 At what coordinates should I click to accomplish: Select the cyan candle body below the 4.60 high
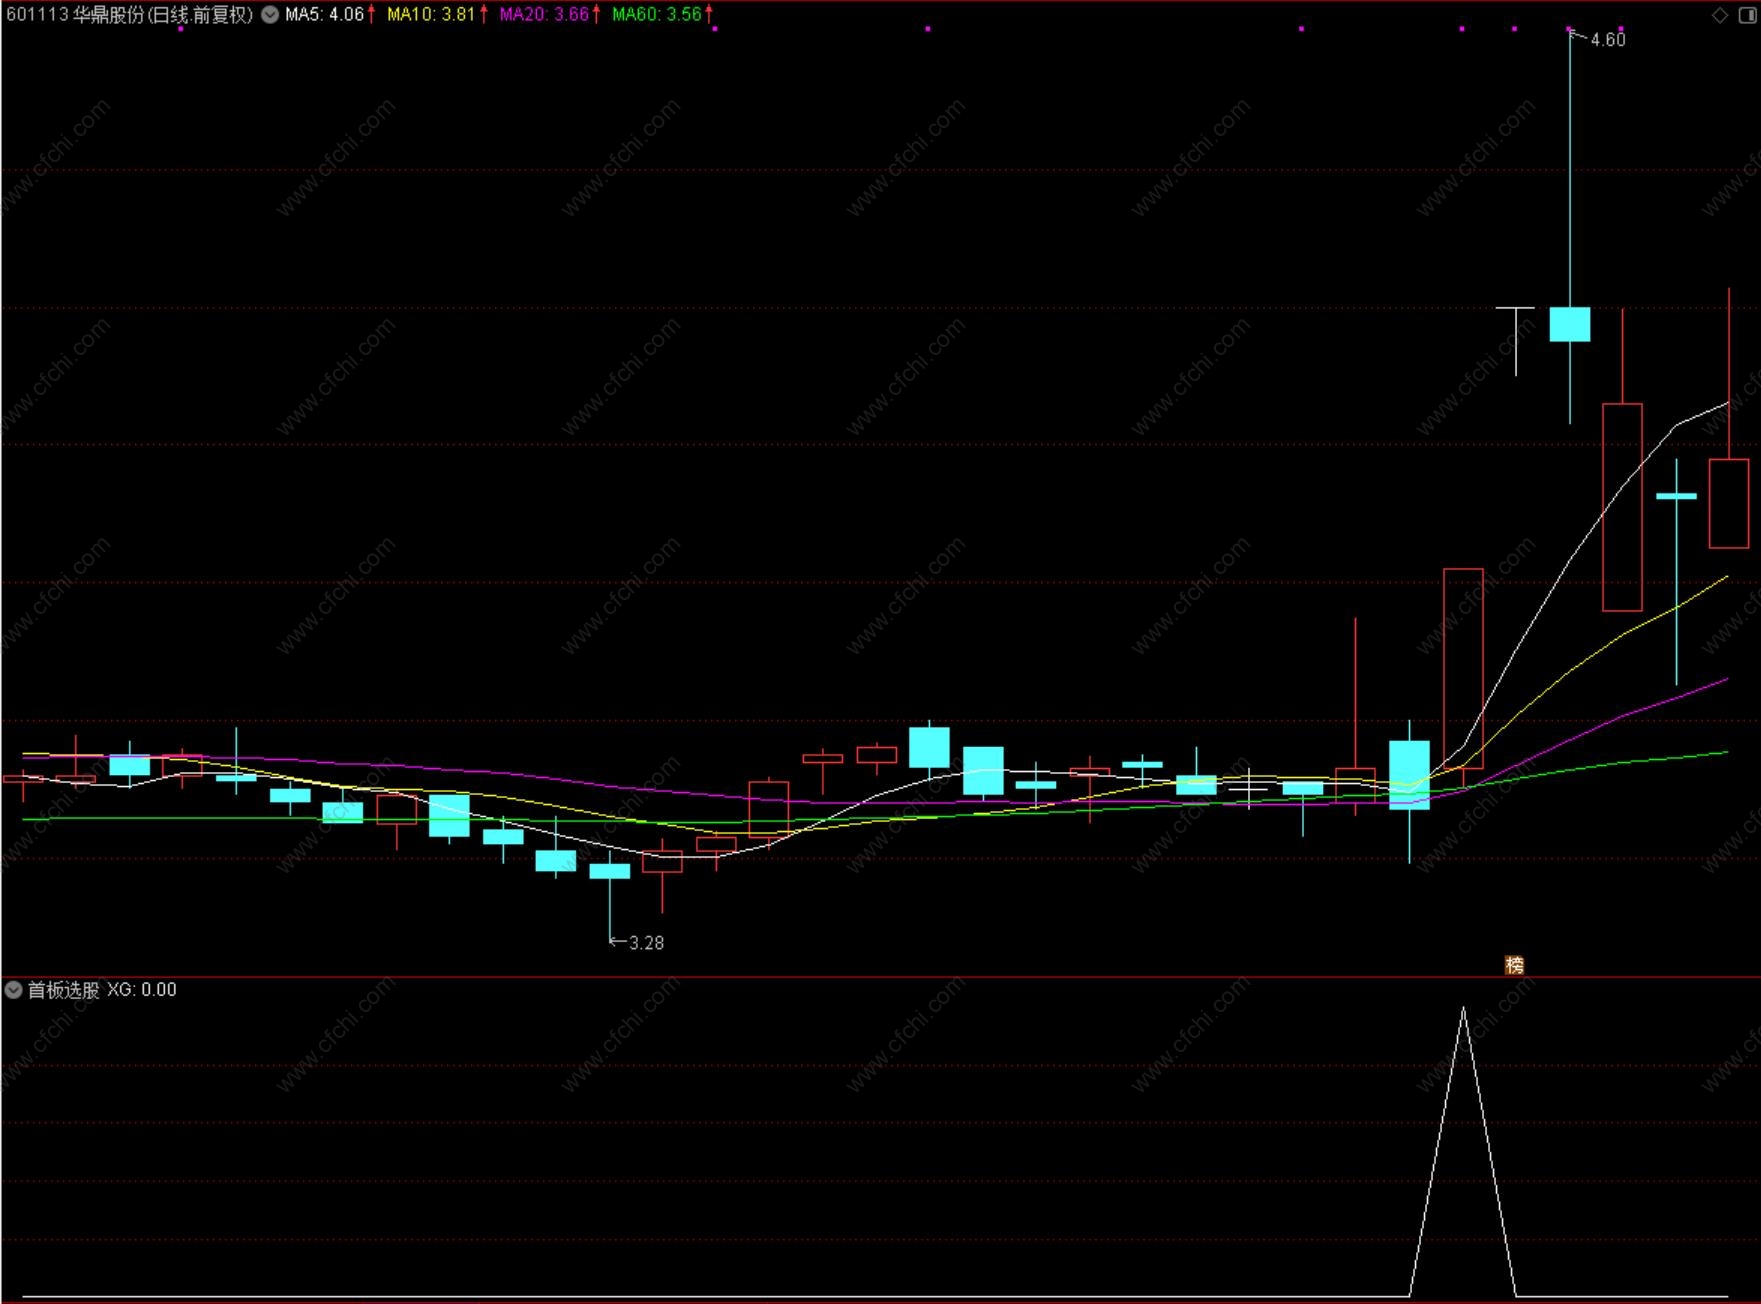click(1570, 325)
